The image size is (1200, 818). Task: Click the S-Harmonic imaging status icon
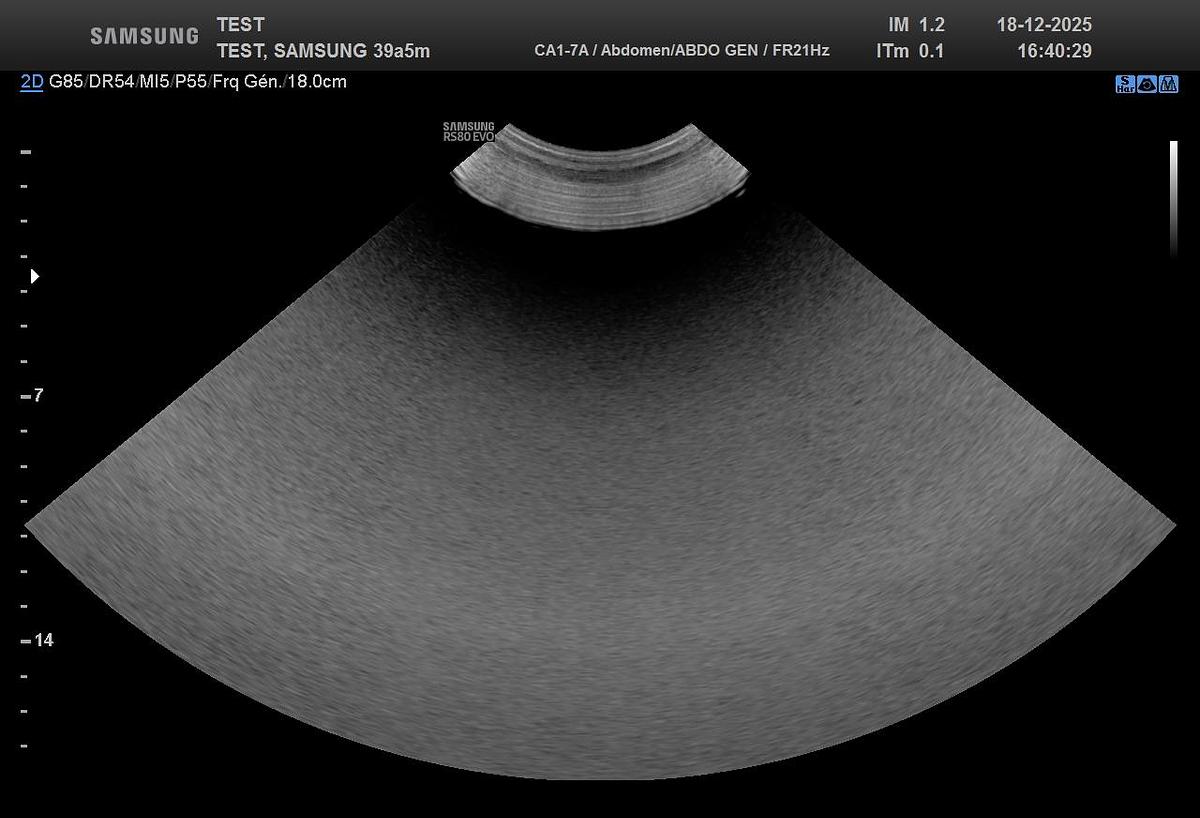[x=1125, y=85]
